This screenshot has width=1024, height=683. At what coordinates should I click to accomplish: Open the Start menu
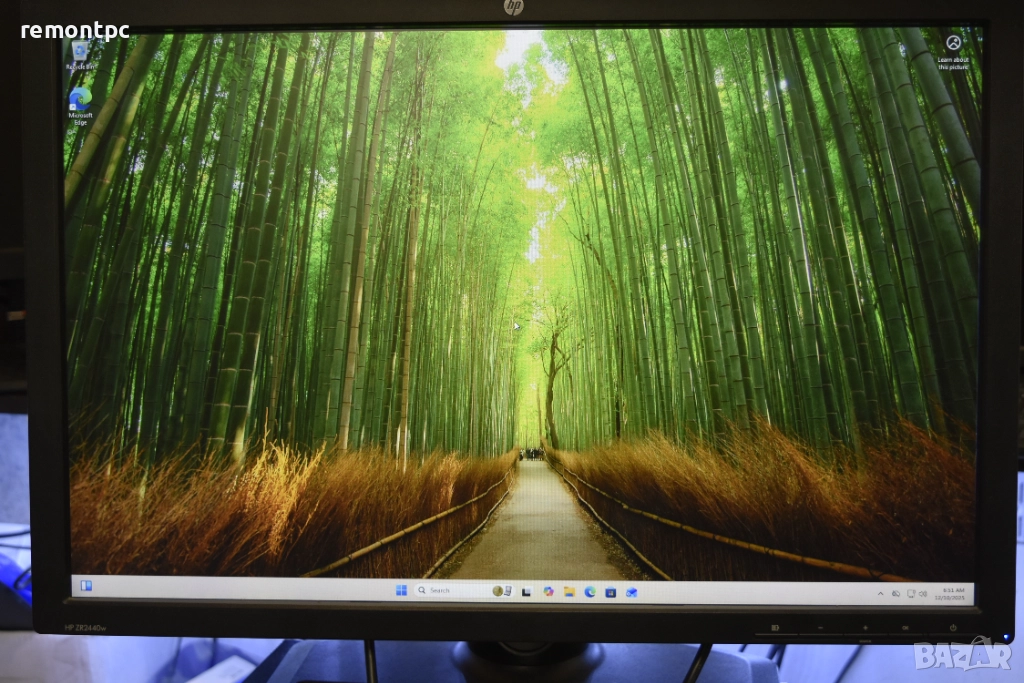401,591
